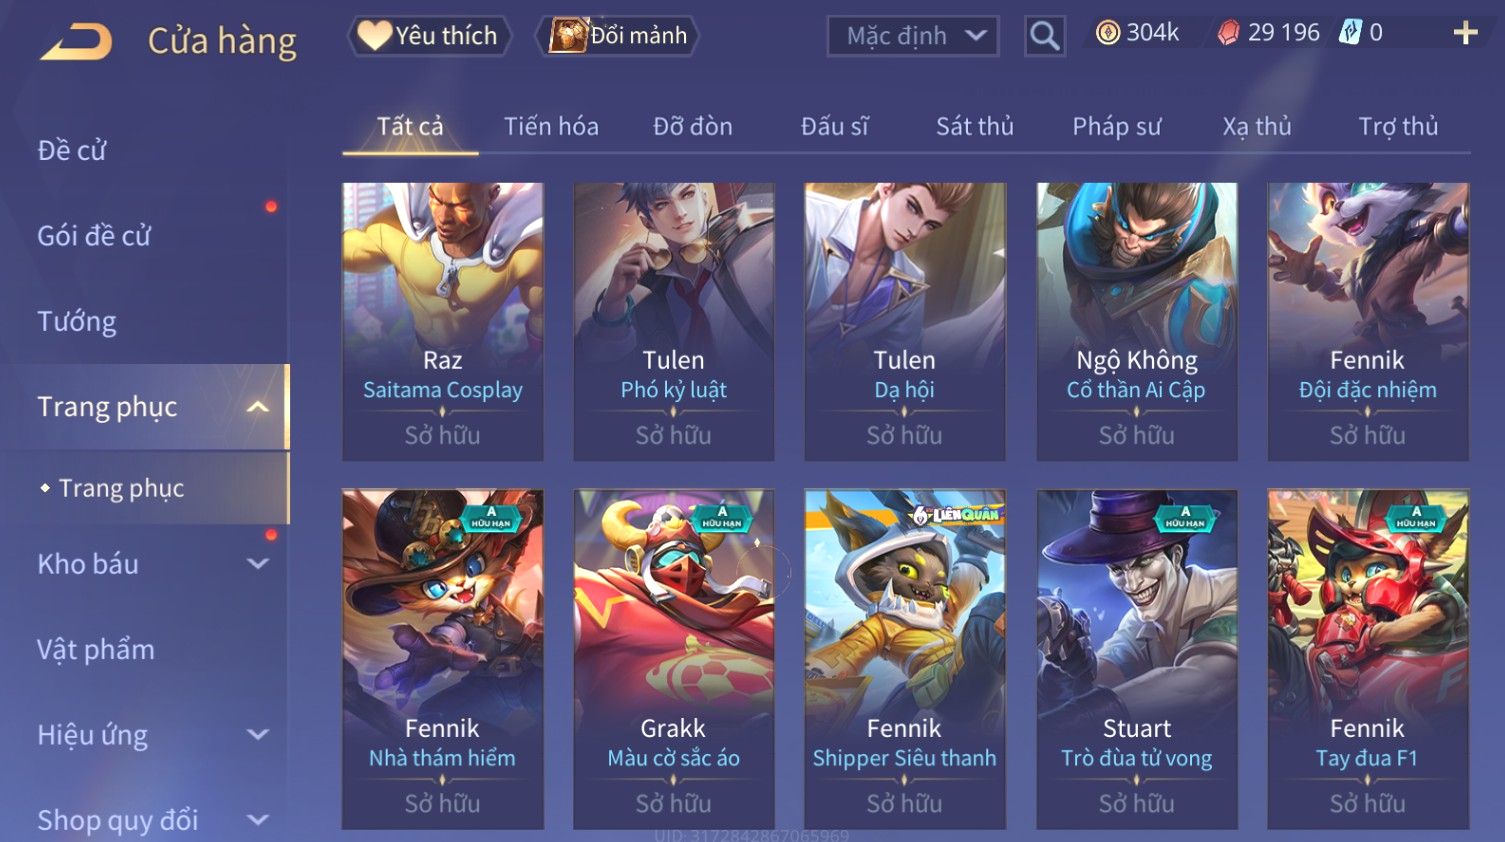Viewport: 1505px width, 842px height.
Task: Open Đổi mảnh chest exchange
Action: (617, 36)
